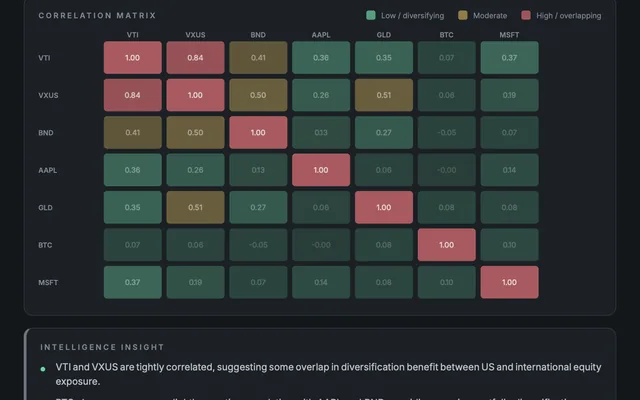Click the GLD row, MSFT column 0.08 cell

point(509,207)
